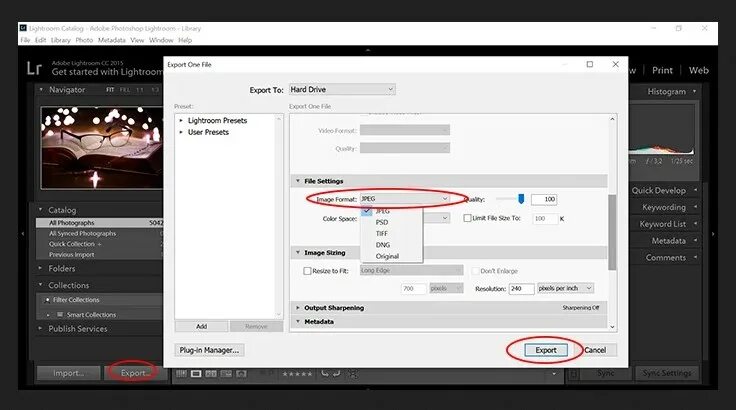Rotate photo right using toolbar icon

(336, 374)
